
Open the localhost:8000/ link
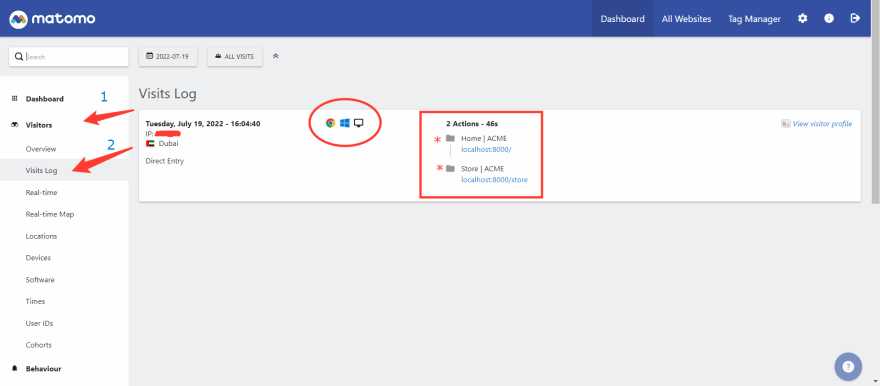[486, 149]
